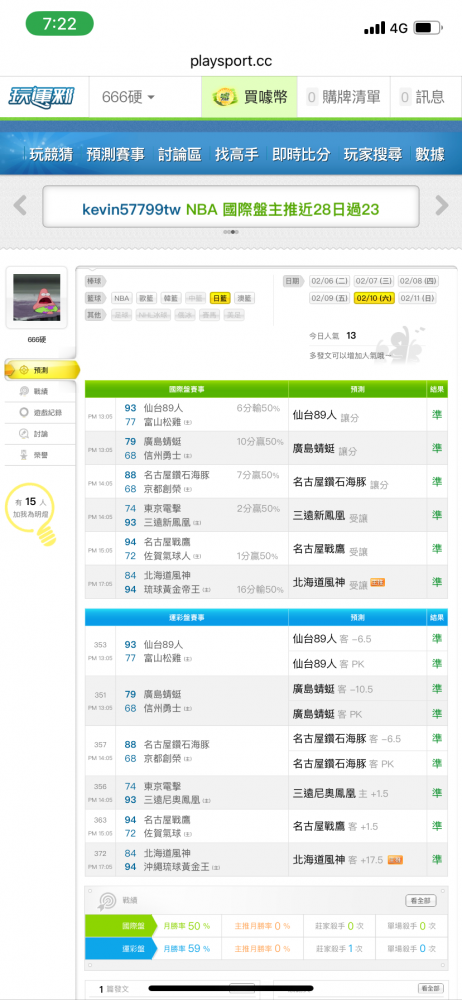Show the next banner with right arrow
This screenshot has width=462, height=1000.
[442, 205]
